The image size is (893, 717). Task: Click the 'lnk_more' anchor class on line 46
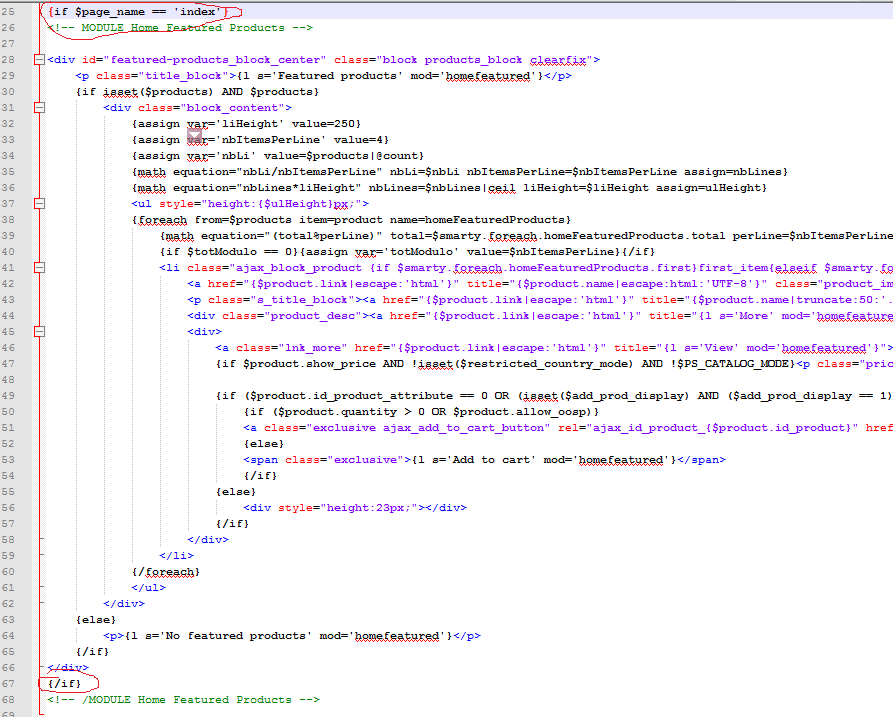313,347
